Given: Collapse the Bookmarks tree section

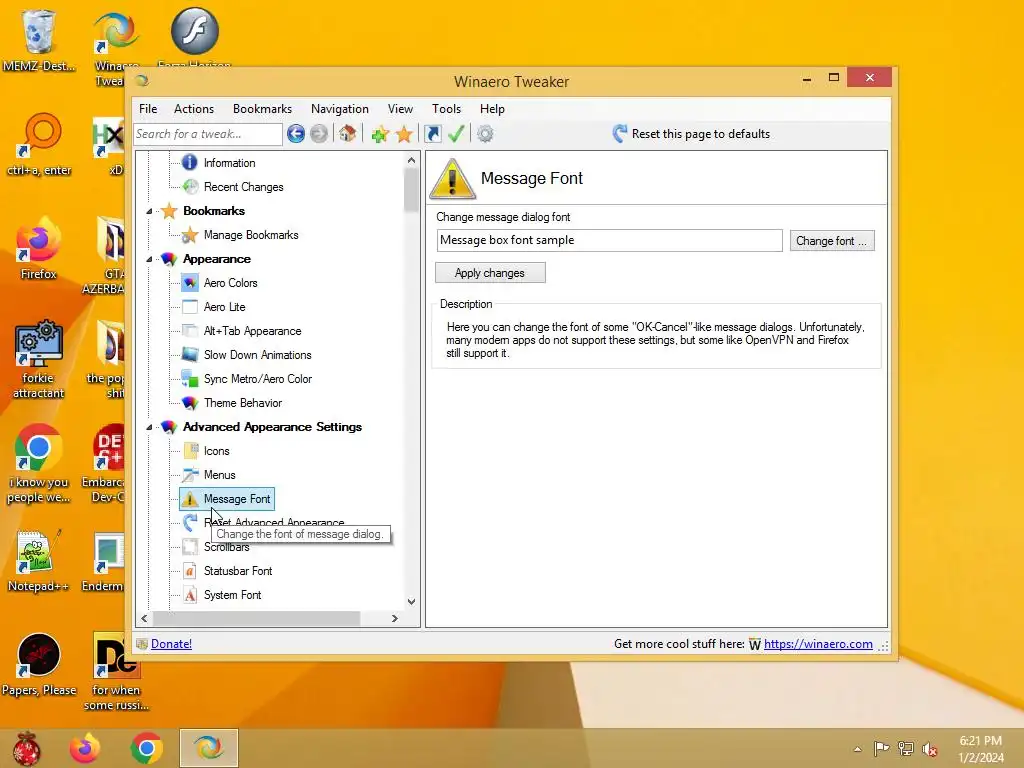Looking at the screenshot, I should coord(150,211).
